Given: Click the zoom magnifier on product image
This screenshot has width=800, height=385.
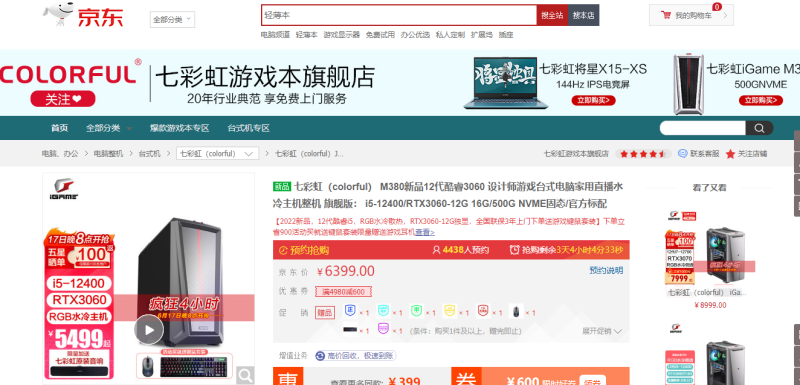Looking at the screenshot, I should tap(245, 375).
